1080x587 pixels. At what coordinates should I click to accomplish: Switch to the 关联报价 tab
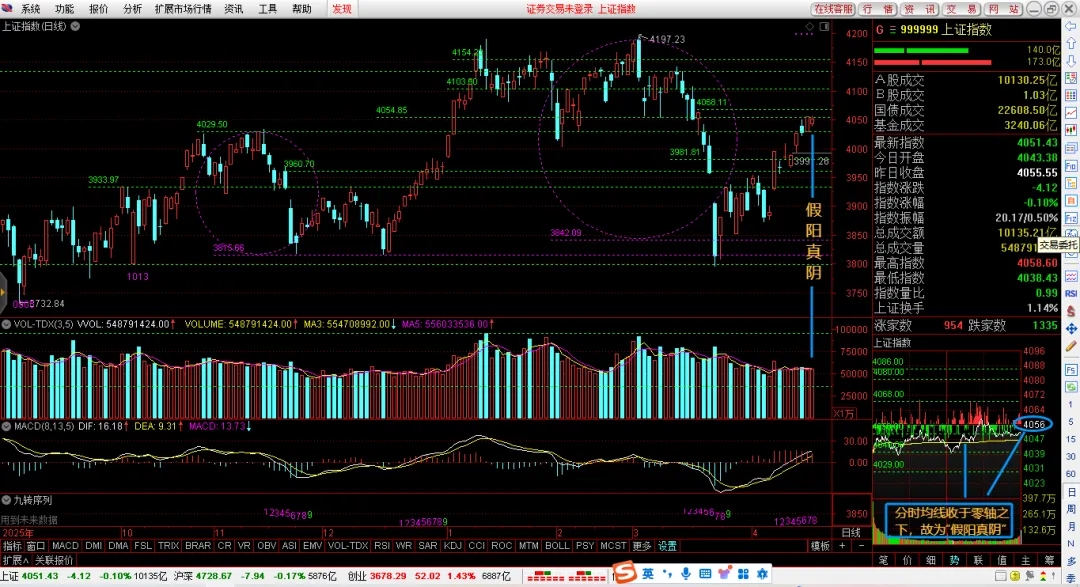54,560
